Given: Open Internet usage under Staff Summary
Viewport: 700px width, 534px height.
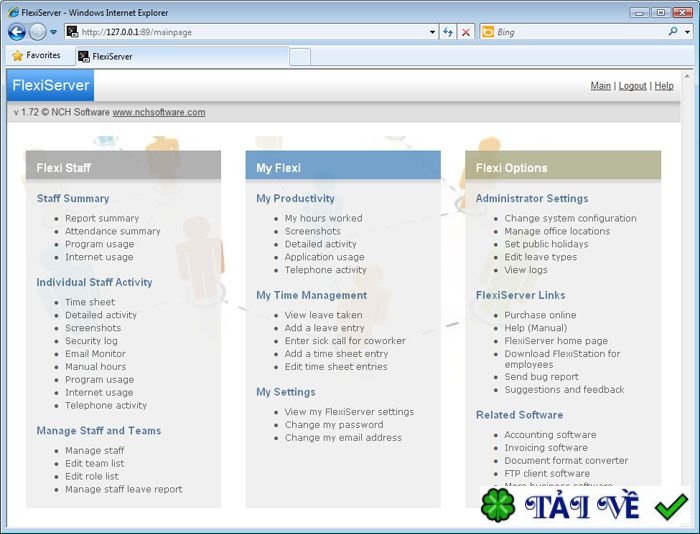Looking at the screenshot, I should (99, 257).
